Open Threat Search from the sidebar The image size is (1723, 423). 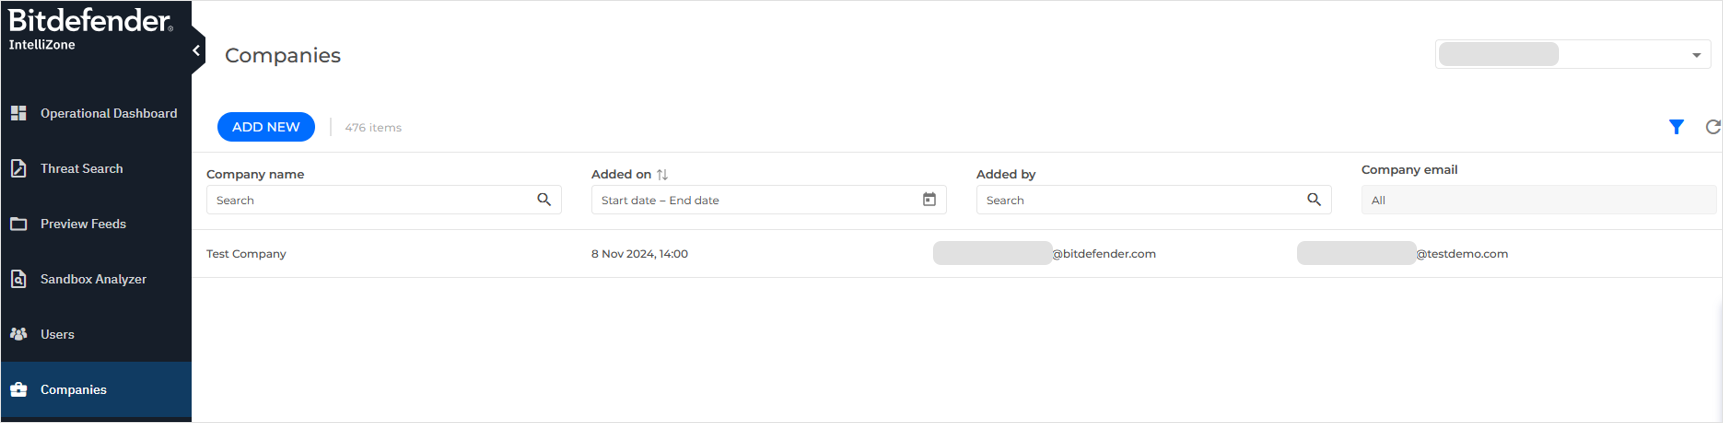pos(82,169)
